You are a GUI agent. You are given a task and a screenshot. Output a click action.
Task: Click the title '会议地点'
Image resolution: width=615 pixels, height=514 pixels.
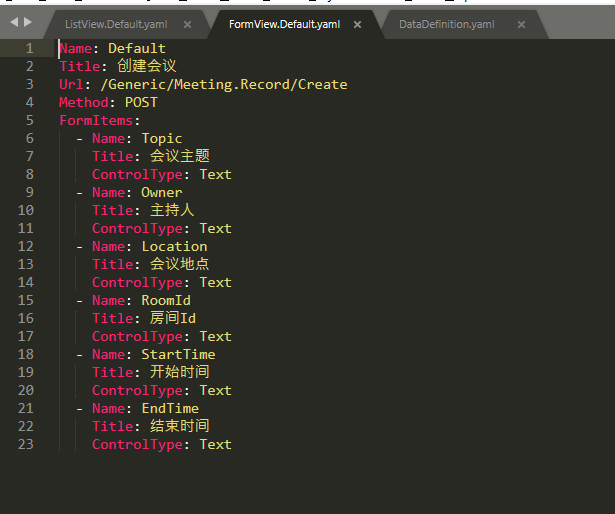[180, 264]
